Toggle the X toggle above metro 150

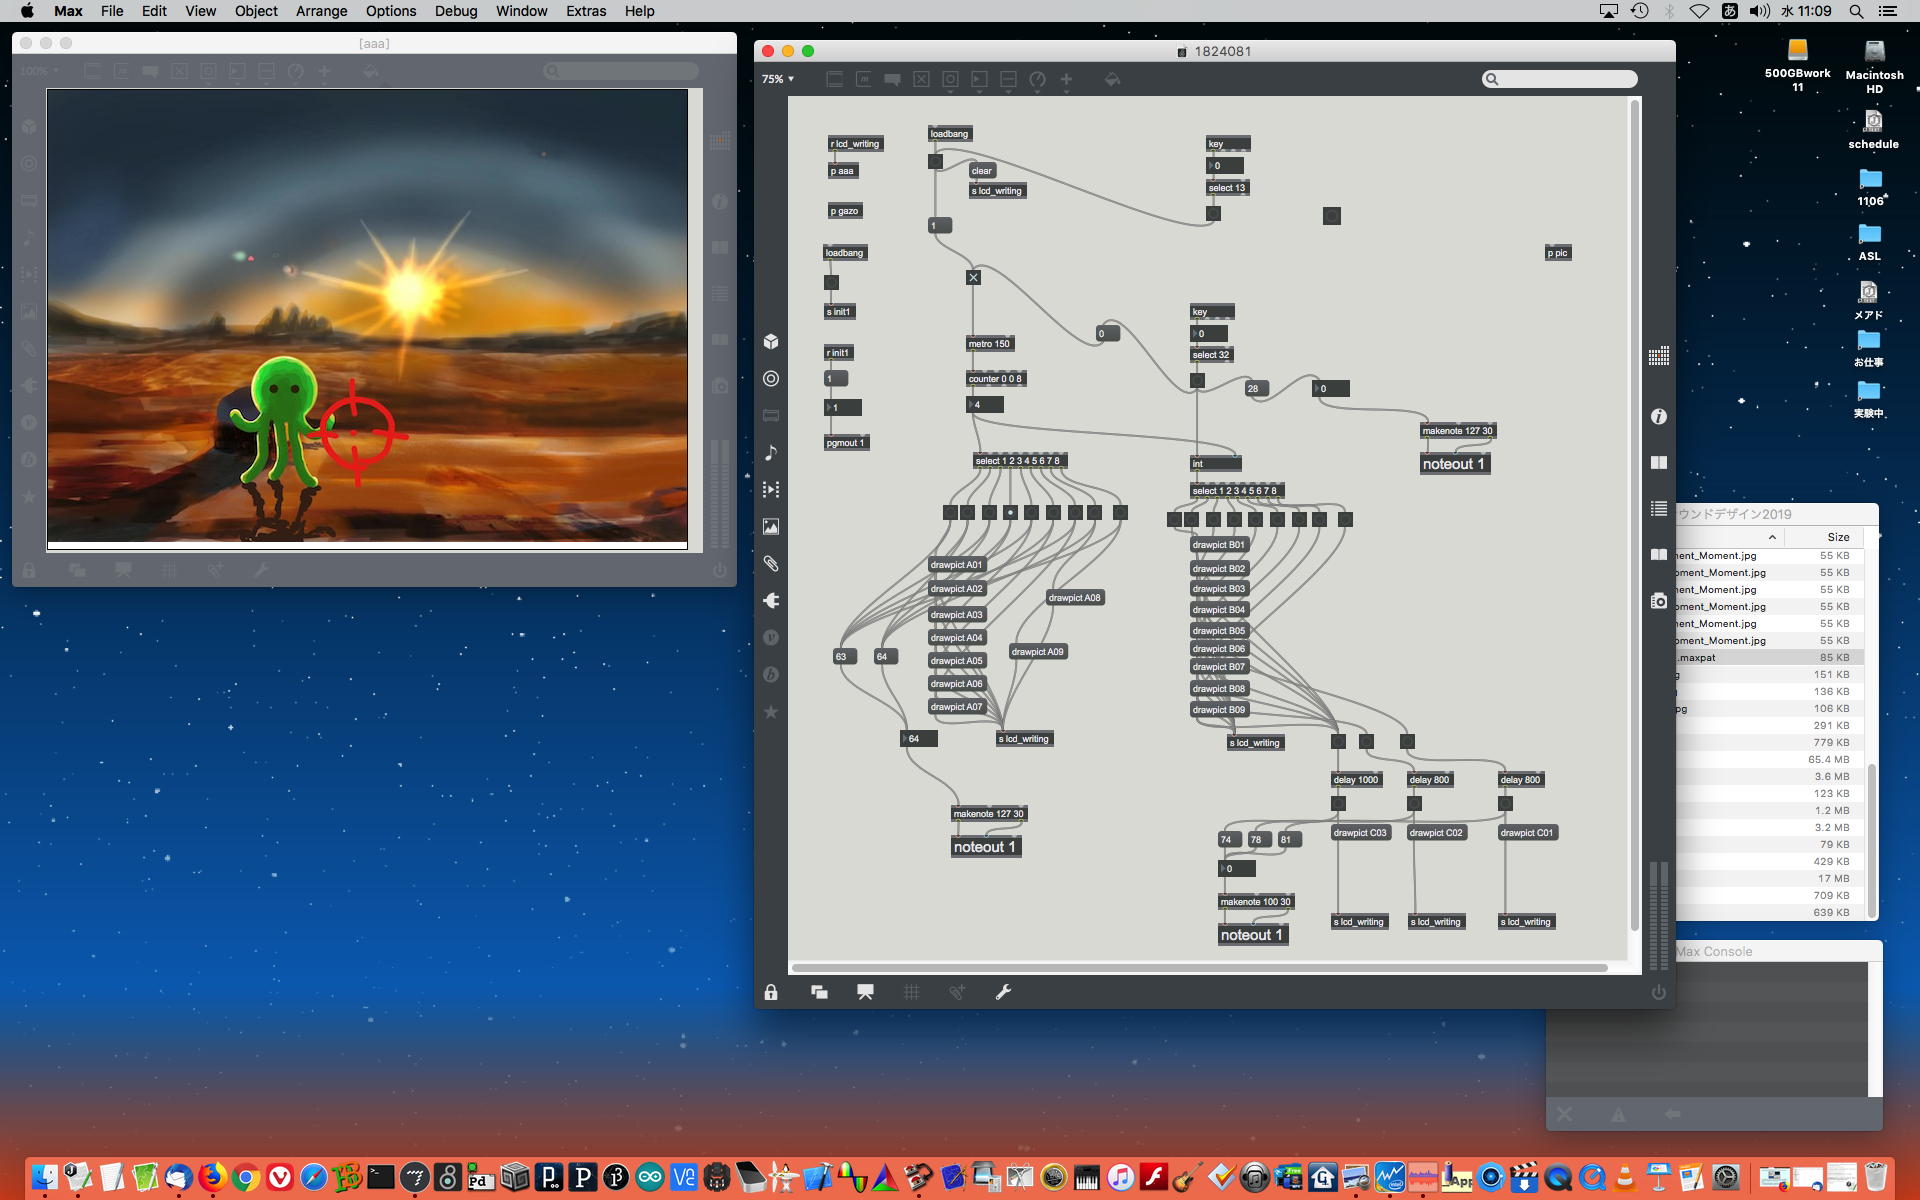(973, 278)
